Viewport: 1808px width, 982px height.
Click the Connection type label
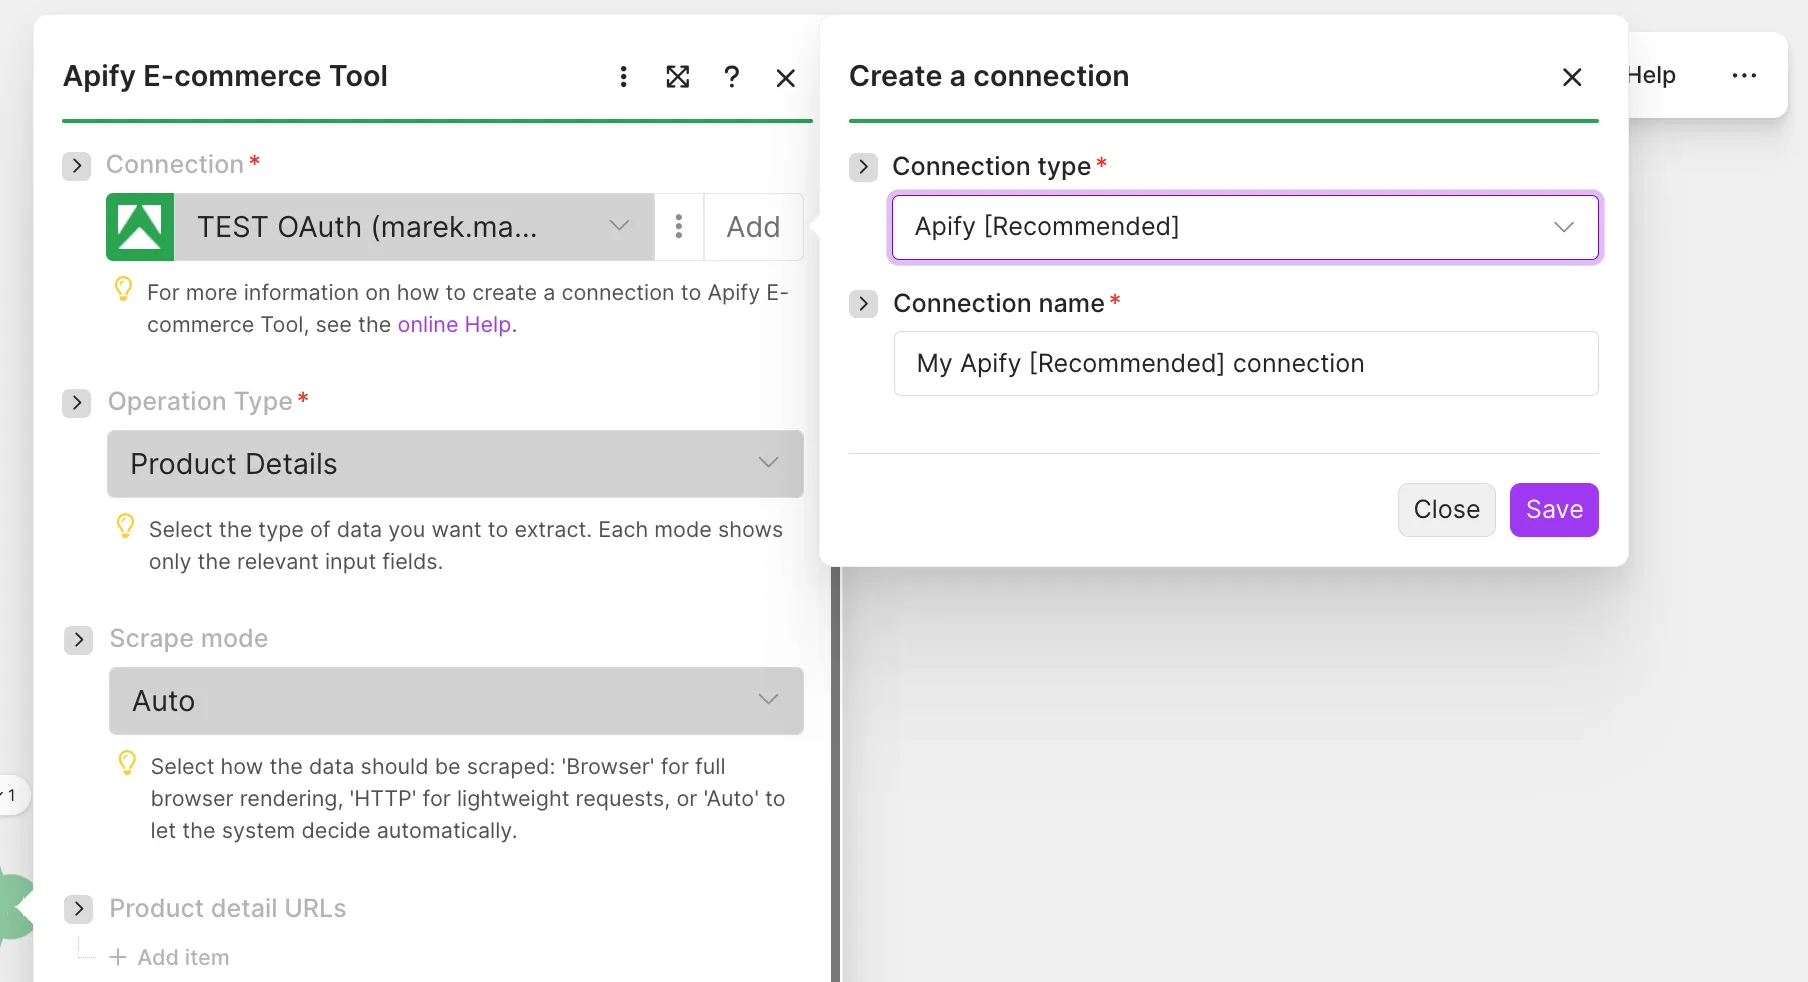991,166
